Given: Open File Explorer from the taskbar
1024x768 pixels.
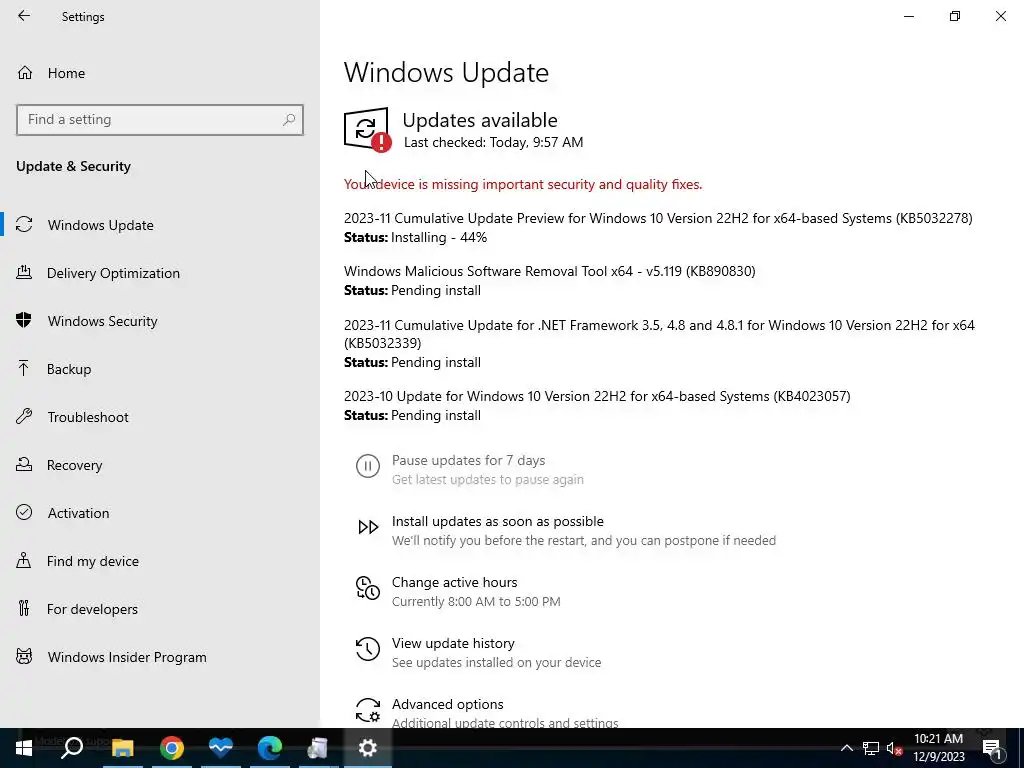Looking at the screenshot, I should pos(122,748).
